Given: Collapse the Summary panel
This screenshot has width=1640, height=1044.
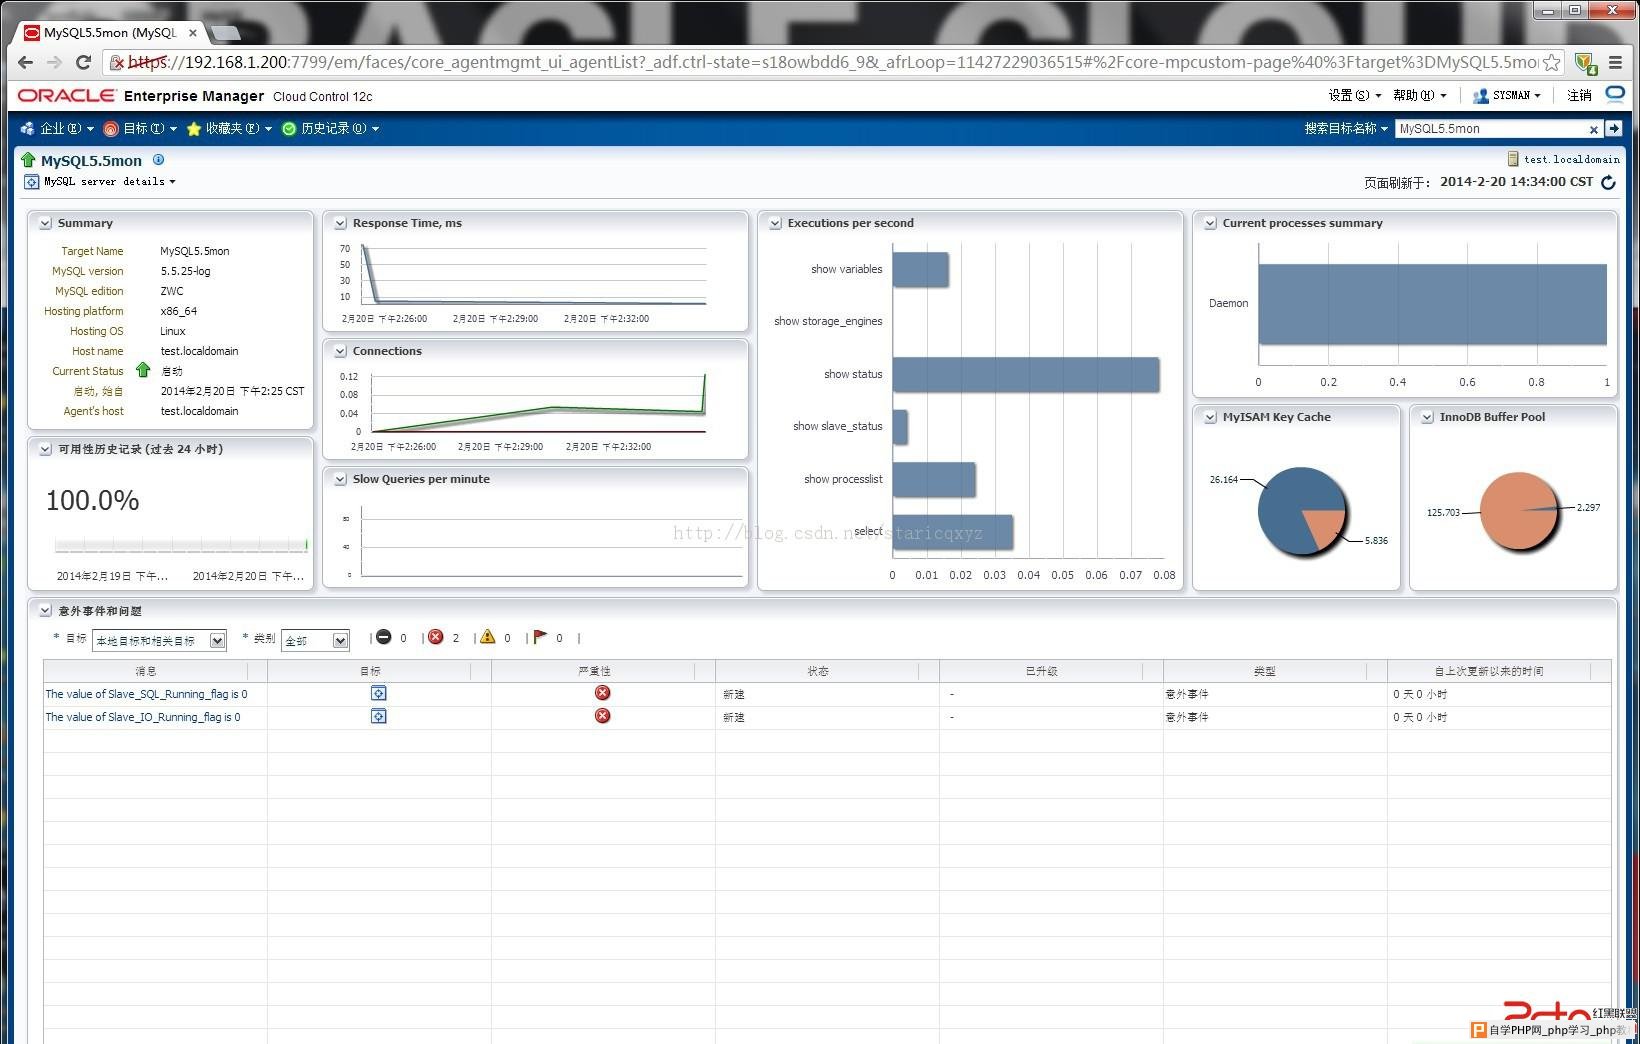Looking at the screenshot, I should click(45, 223).
